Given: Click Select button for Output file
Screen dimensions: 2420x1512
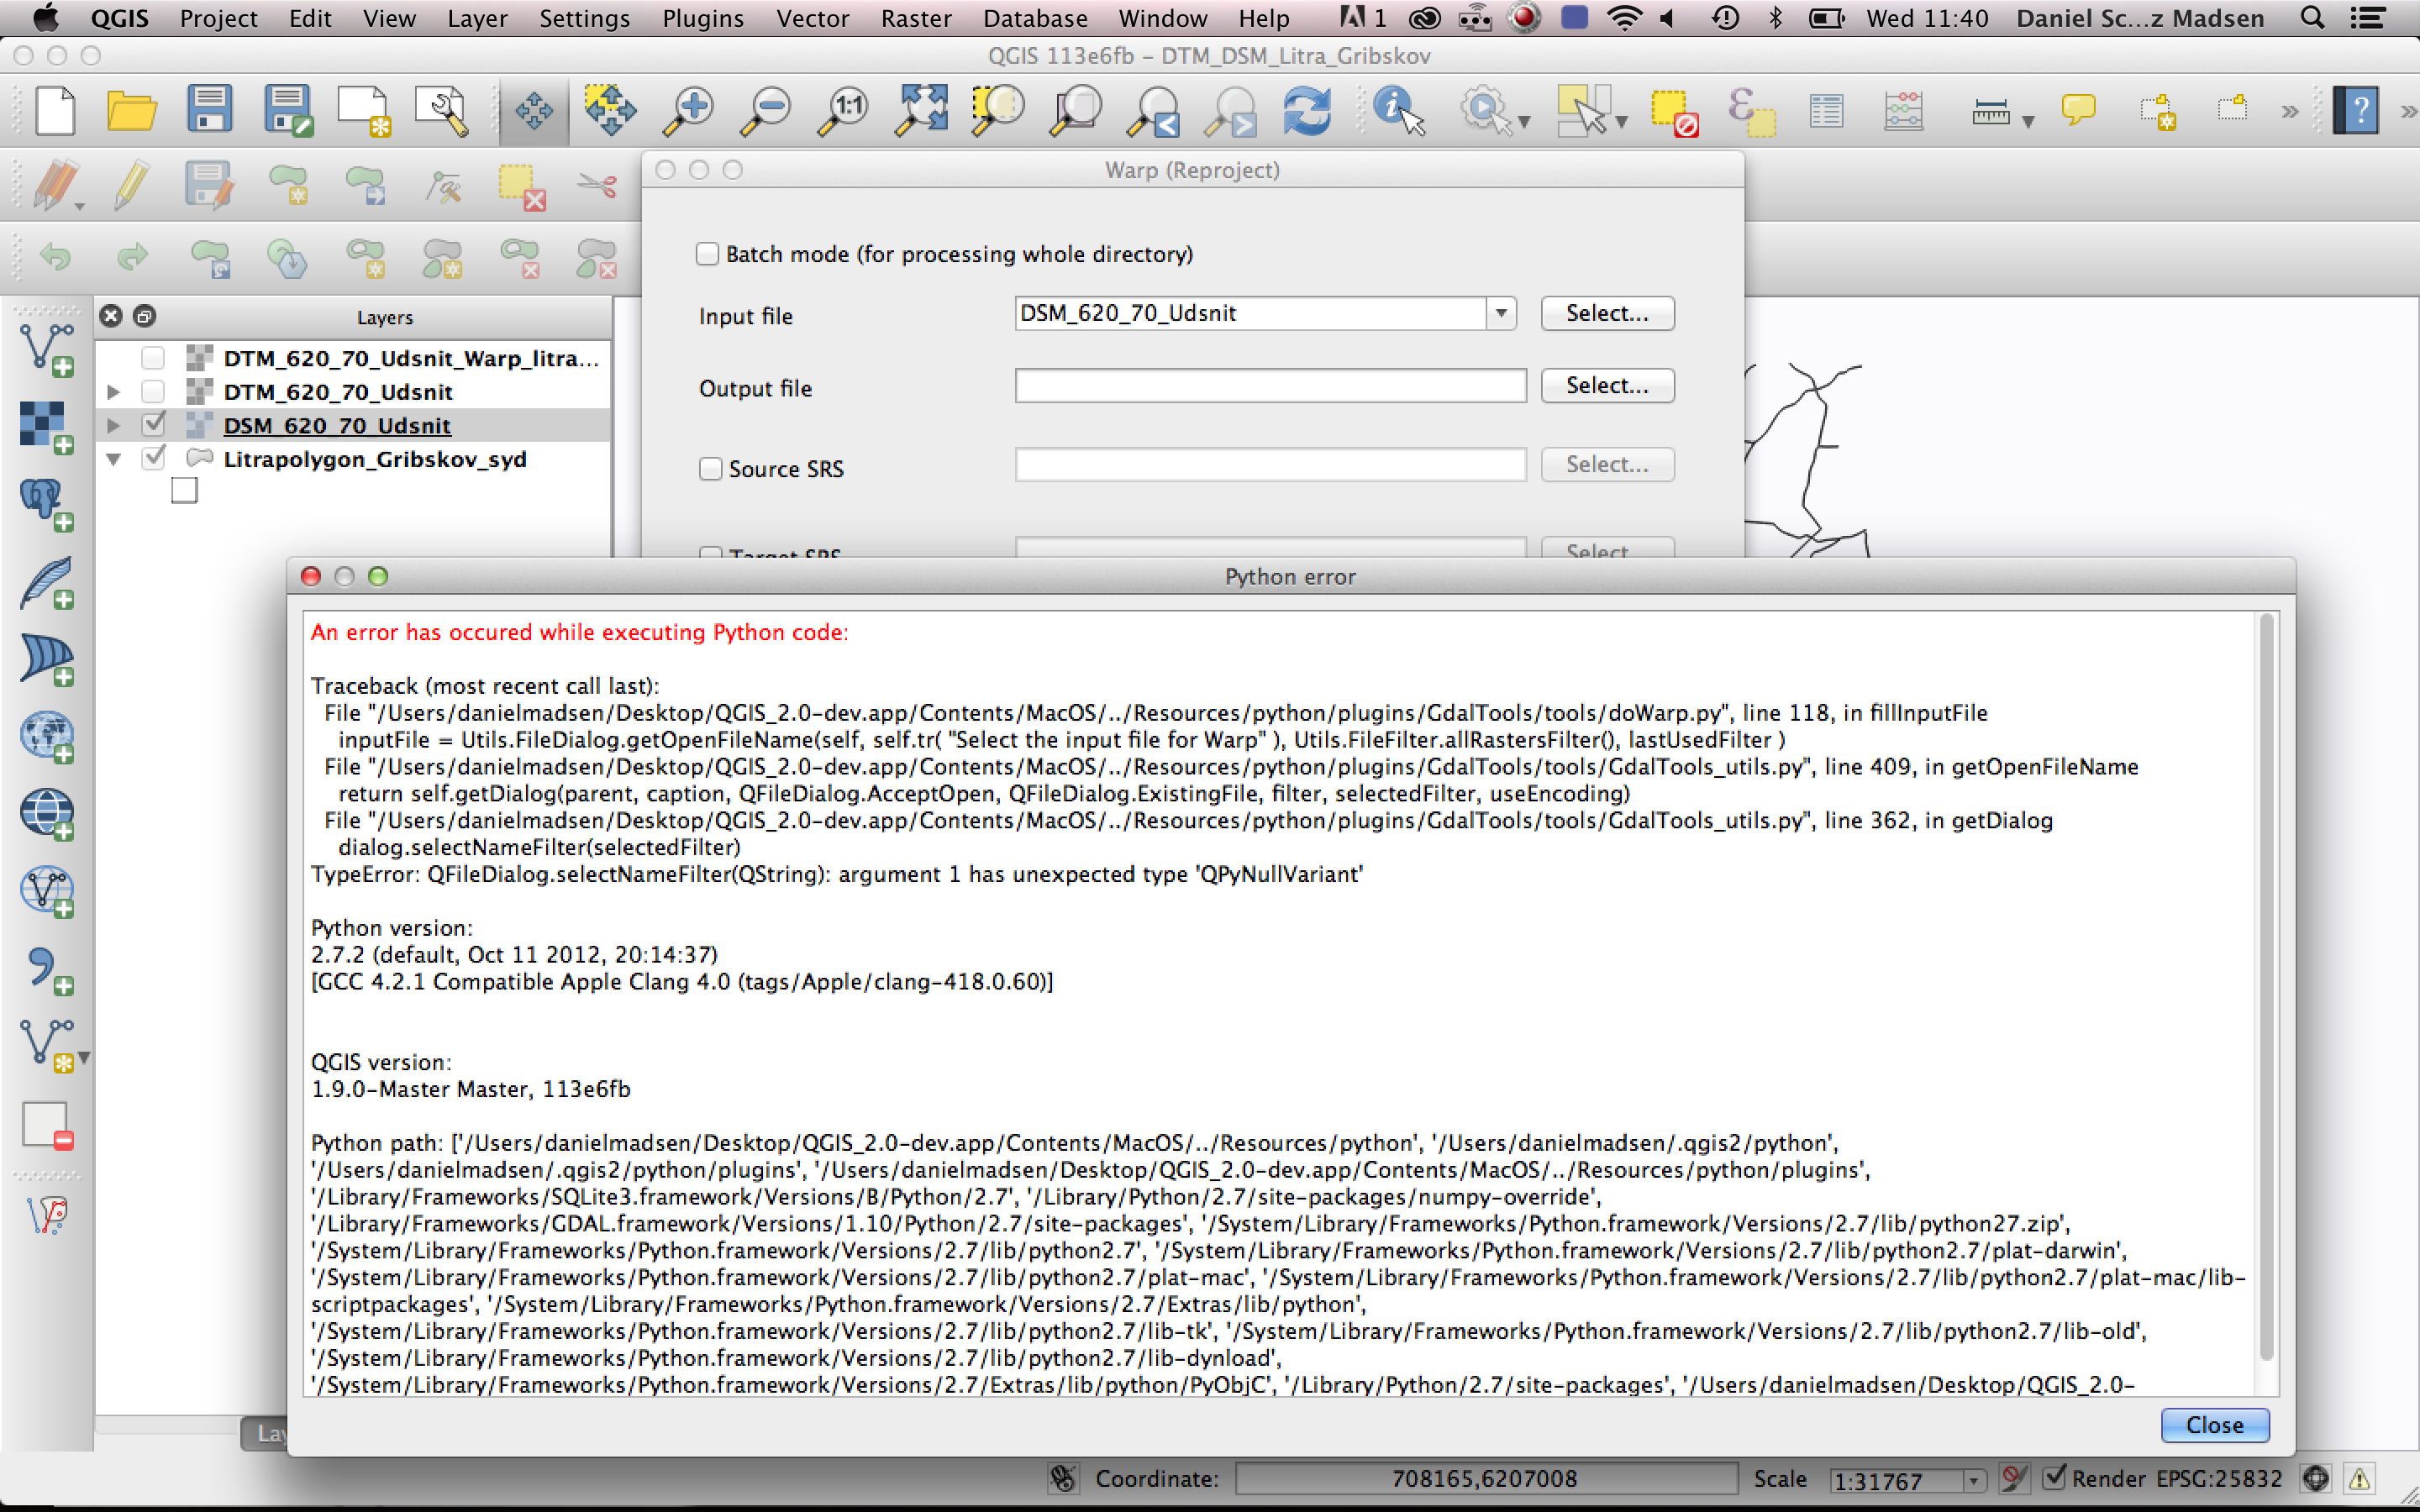Looking at the screenshot, I should click(1607, 385).
